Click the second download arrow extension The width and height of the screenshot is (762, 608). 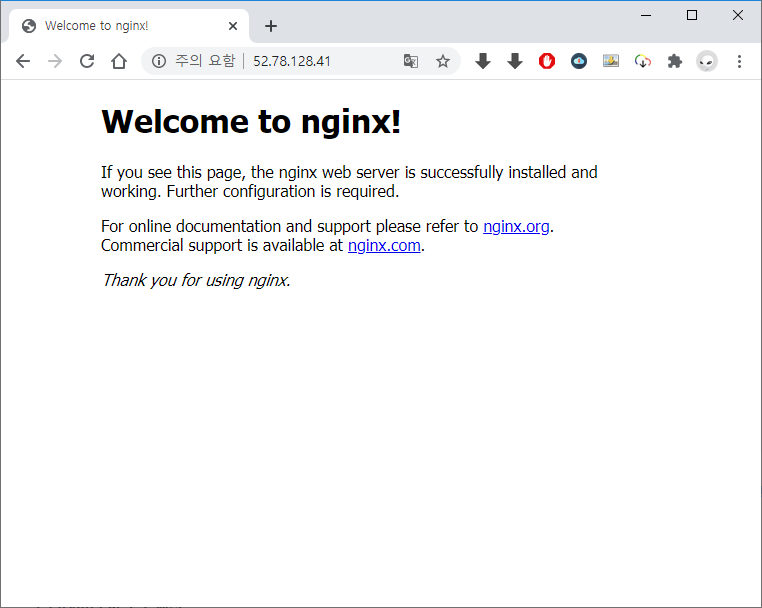(515, 61)
